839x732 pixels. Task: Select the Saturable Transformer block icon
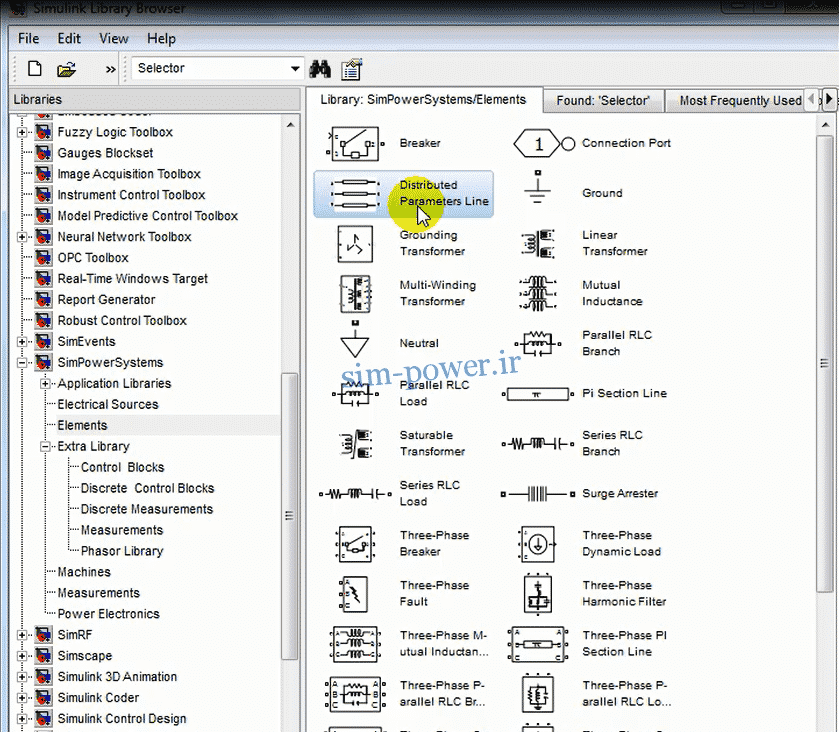point(355,444)
